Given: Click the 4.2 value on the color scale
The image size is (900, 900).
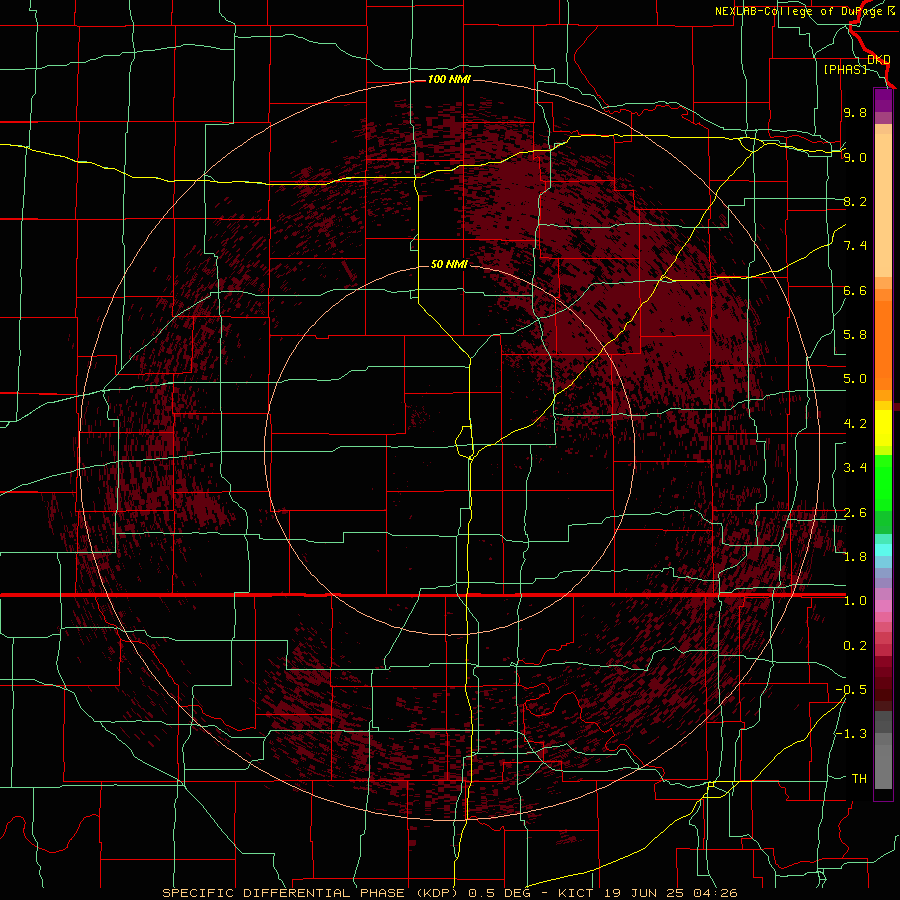Looking at the screenshot, I should pyautogui.click(x=855, y=424).
